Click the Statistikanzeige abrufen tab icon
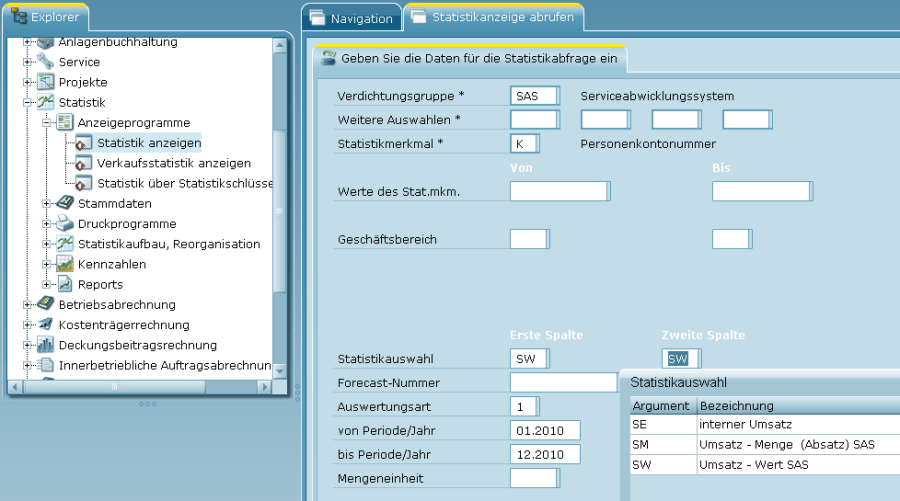900x501 pixels. point(418,17)
